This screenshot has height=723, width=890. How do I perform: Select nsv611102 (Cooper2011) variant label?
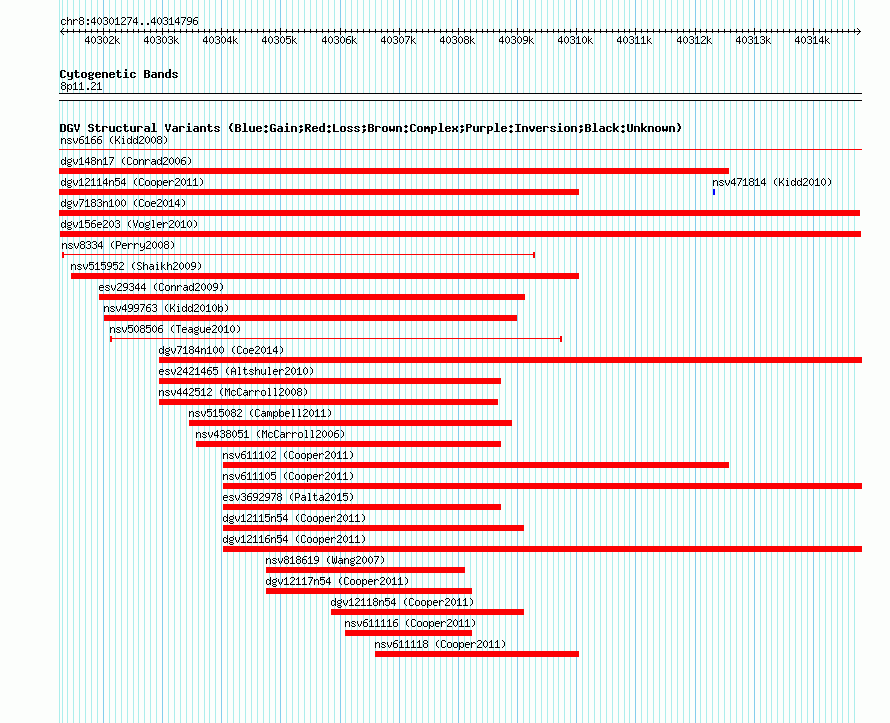point(288,455)
